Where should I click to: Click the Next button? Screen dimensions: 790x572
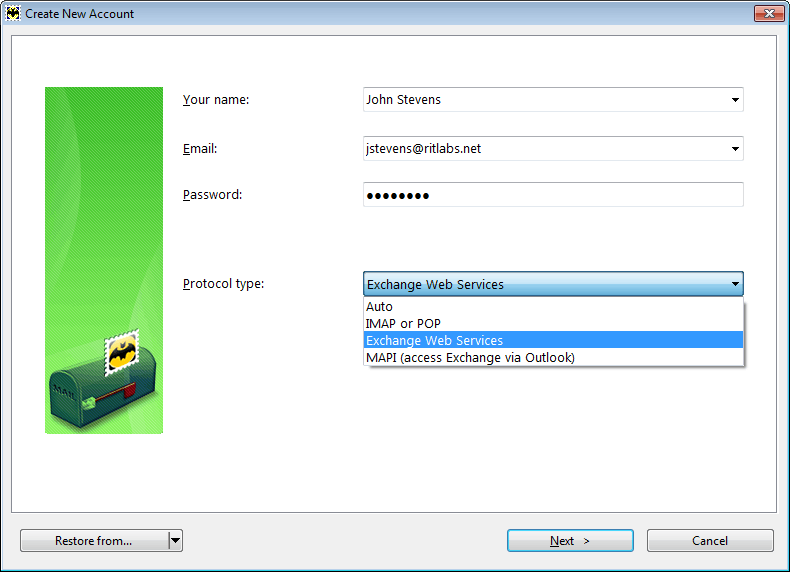570,541
